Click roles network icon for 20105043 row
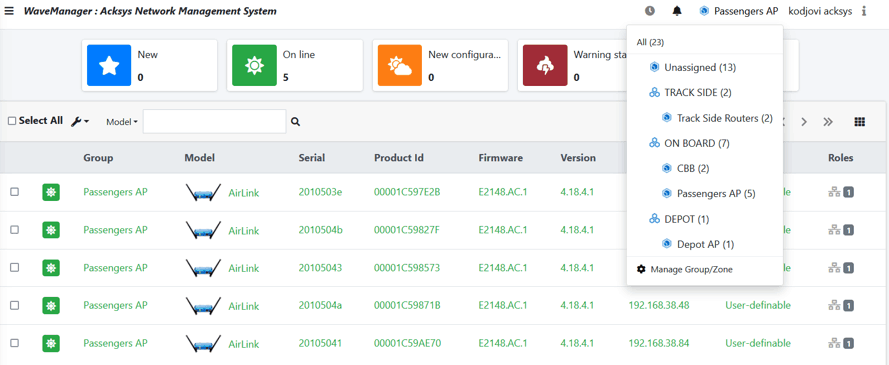889x365 pixels. pos(834,268)
